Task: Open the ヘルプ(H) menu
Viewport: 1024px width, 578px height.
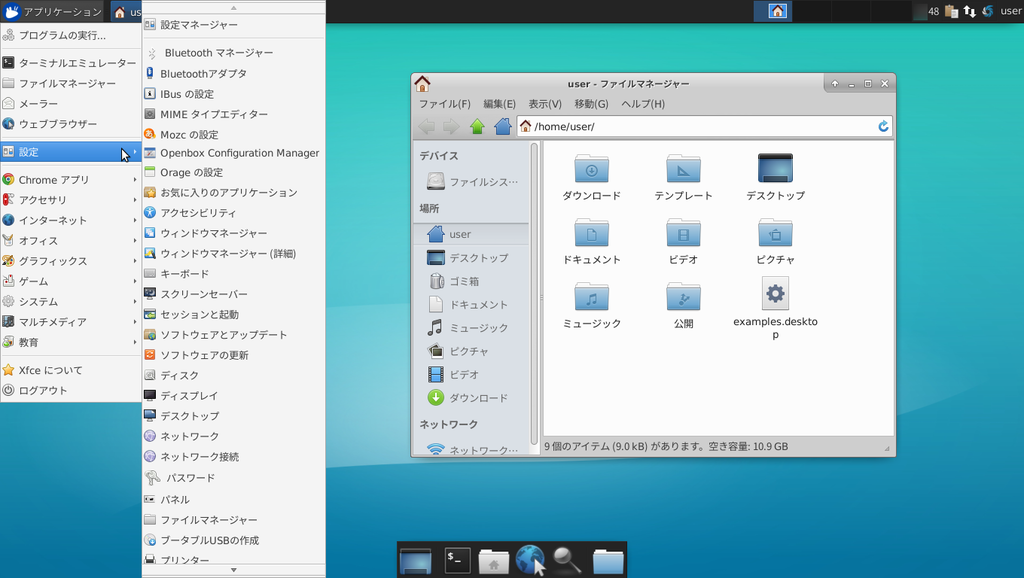Action: [643, 104]
